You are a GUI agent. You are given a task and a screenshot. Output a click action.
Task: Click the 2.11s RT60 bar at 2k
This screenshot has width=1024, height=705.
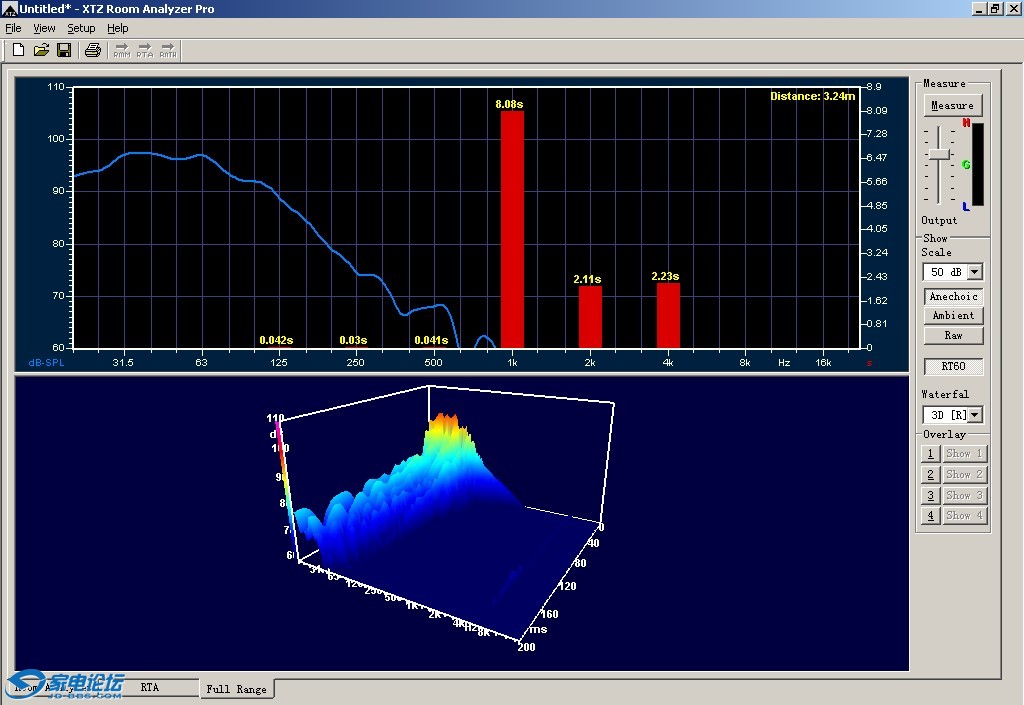(x=590, y=317)
